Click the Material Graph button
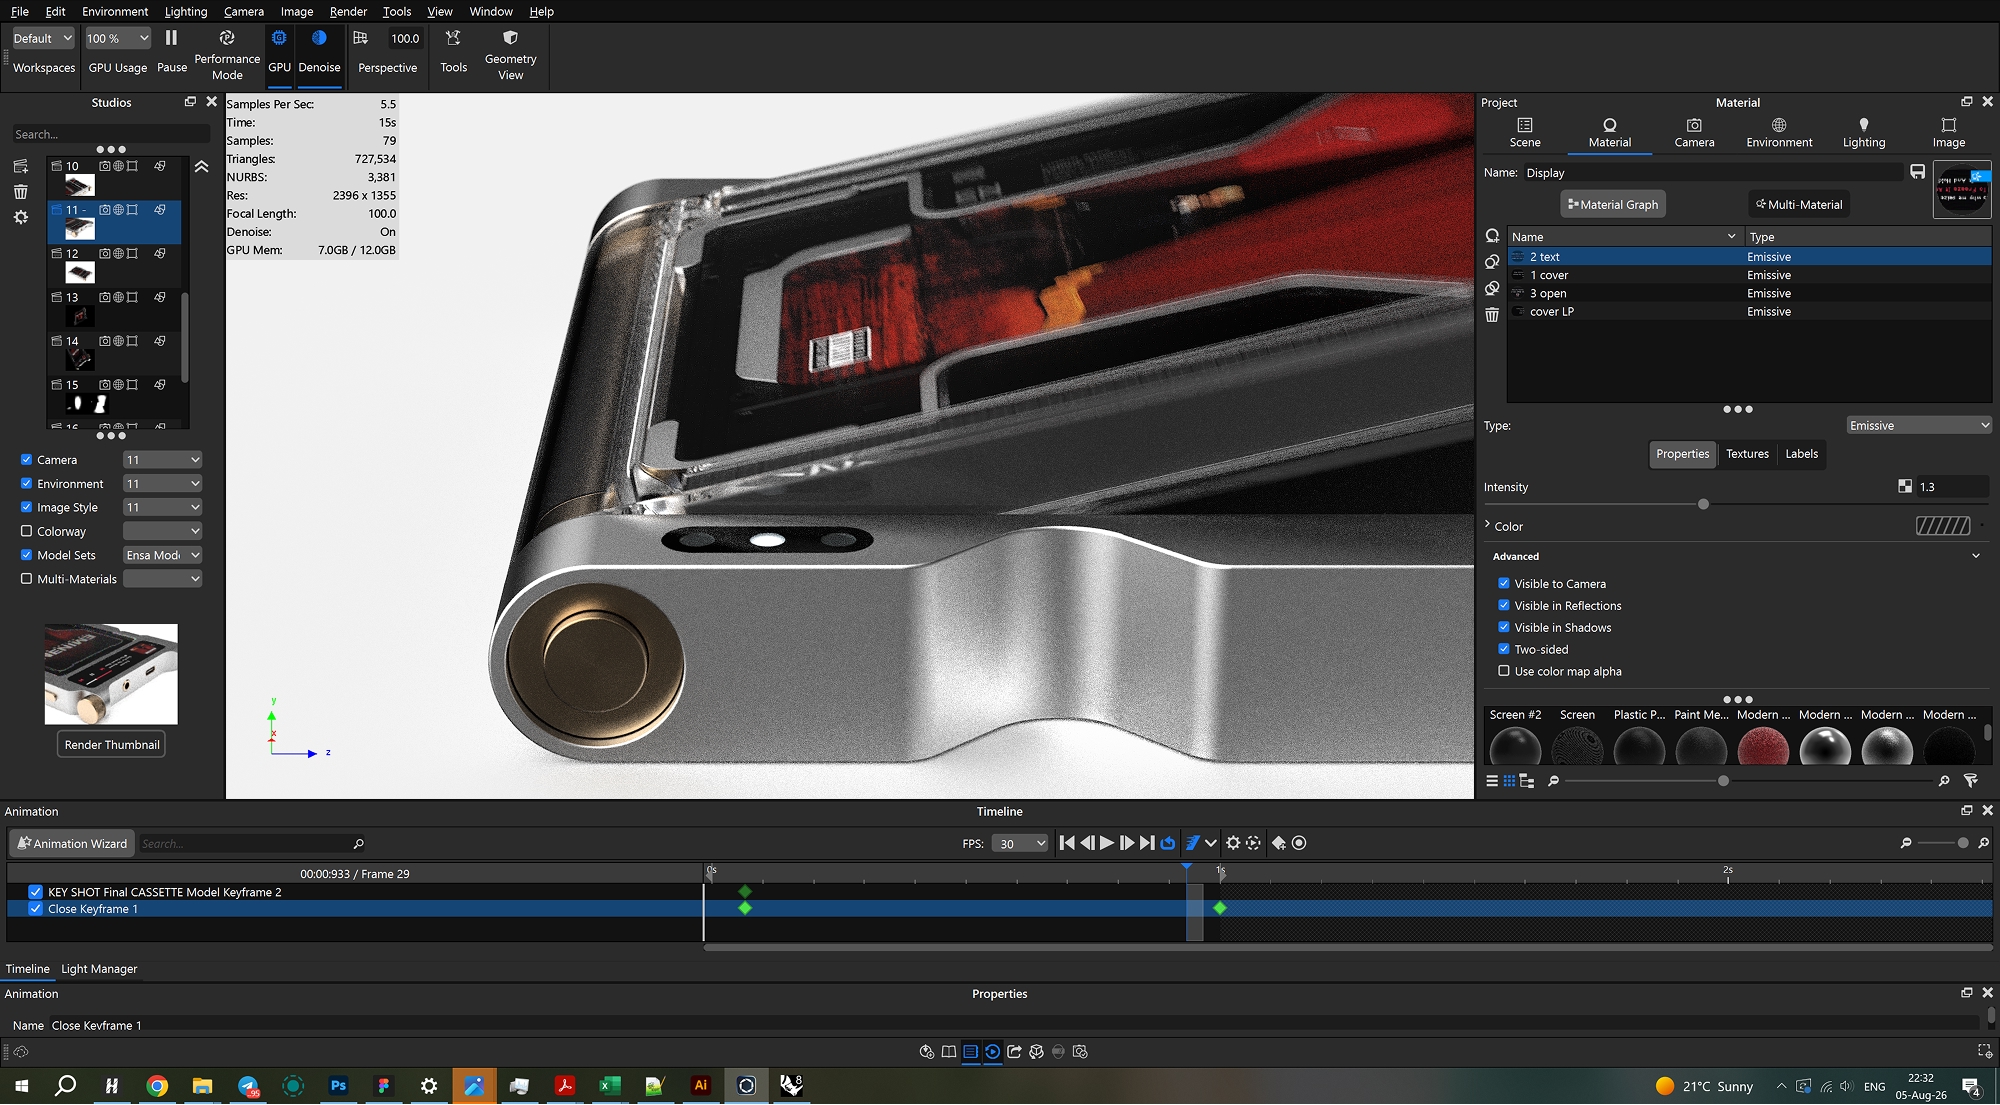 [x=1613, y=204]
